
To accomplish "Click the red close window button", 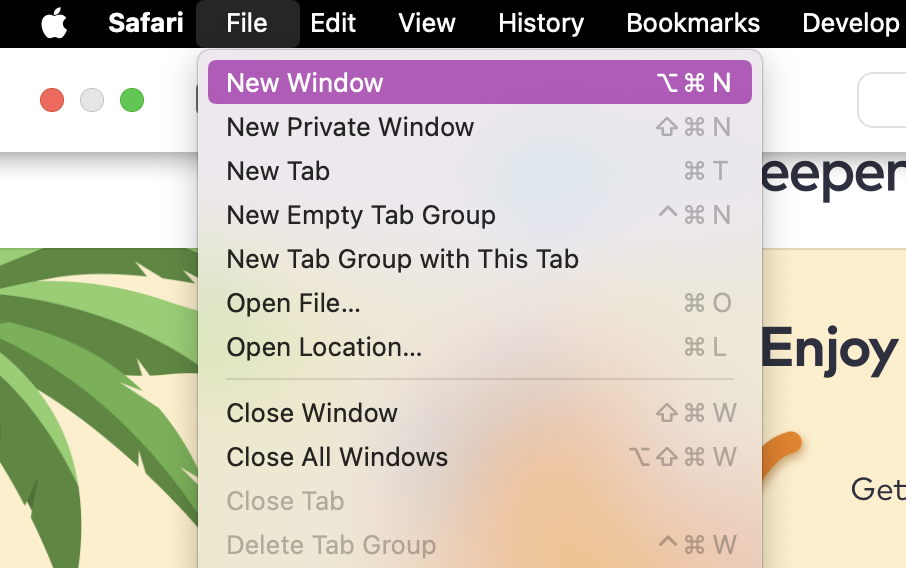I will (x=52, y=100).
